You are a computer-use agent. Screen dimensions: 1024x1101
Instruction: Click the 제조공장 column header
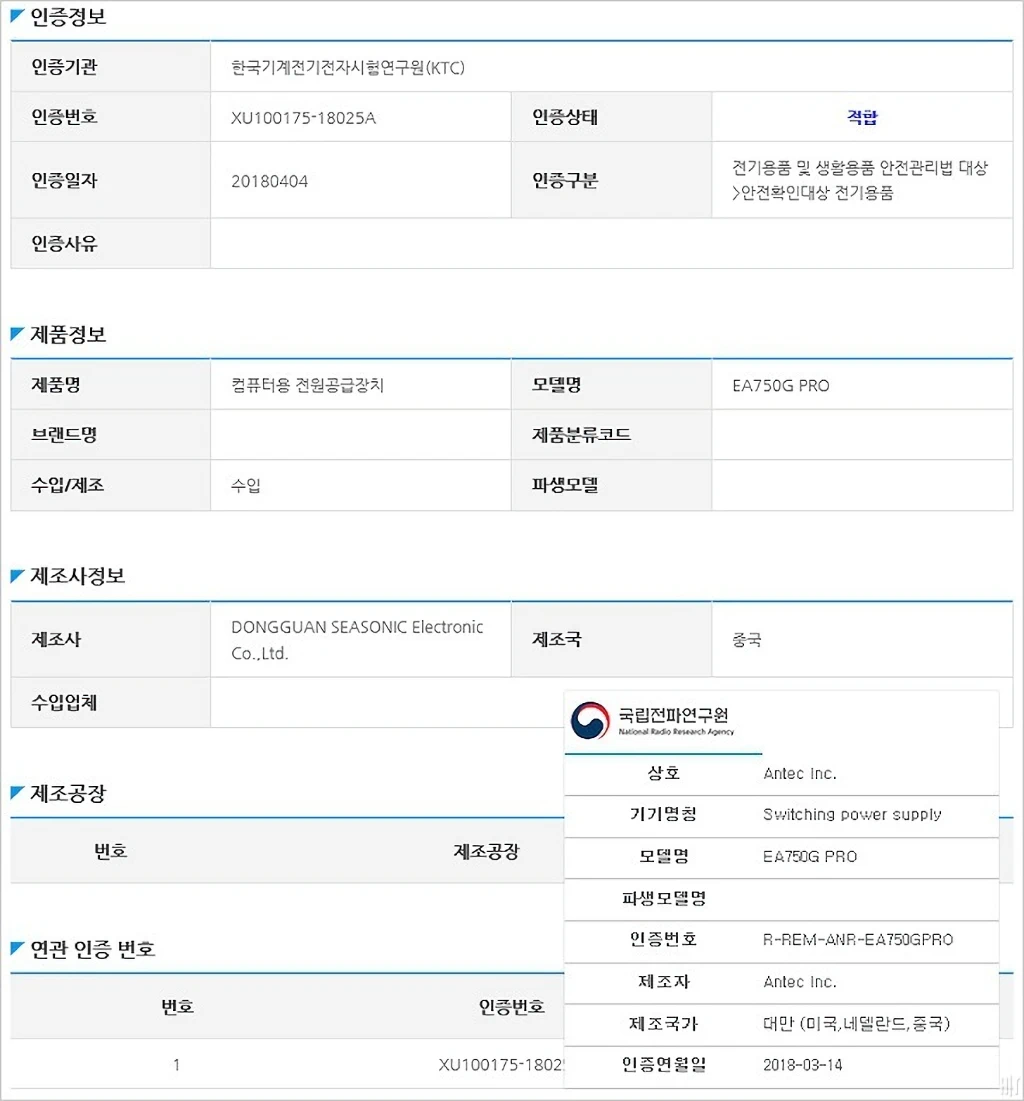click(x=486, y=851)
